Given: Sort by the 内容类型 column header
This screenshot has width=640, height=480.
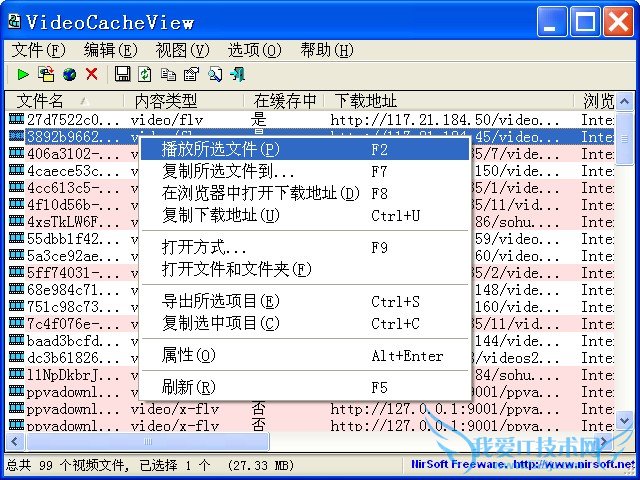Looking at the screenshot, I should 184,101.
